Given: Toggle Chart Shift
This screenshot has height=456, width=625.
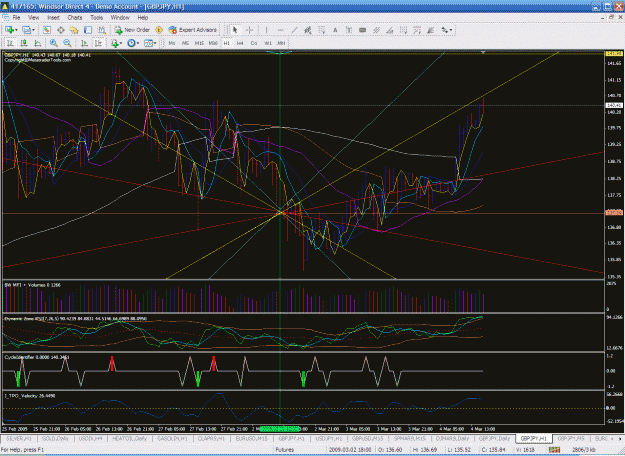Looking at the screenshot, I should click(x=98, y=43).
